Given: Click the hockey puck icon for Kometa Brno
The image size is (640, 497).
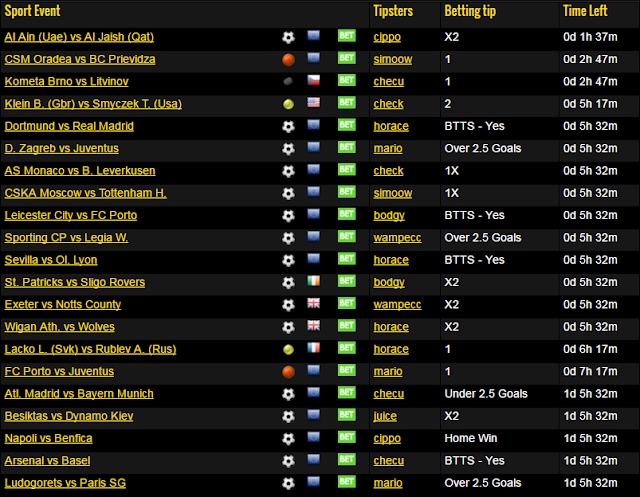Looking at the screenshot, I should coord(288,82).
